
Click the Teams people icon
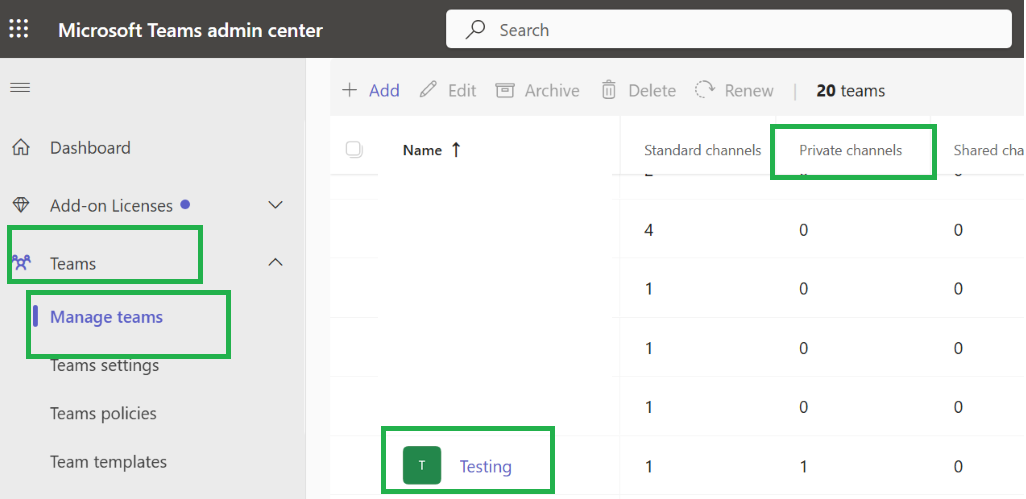coord(21,263)
